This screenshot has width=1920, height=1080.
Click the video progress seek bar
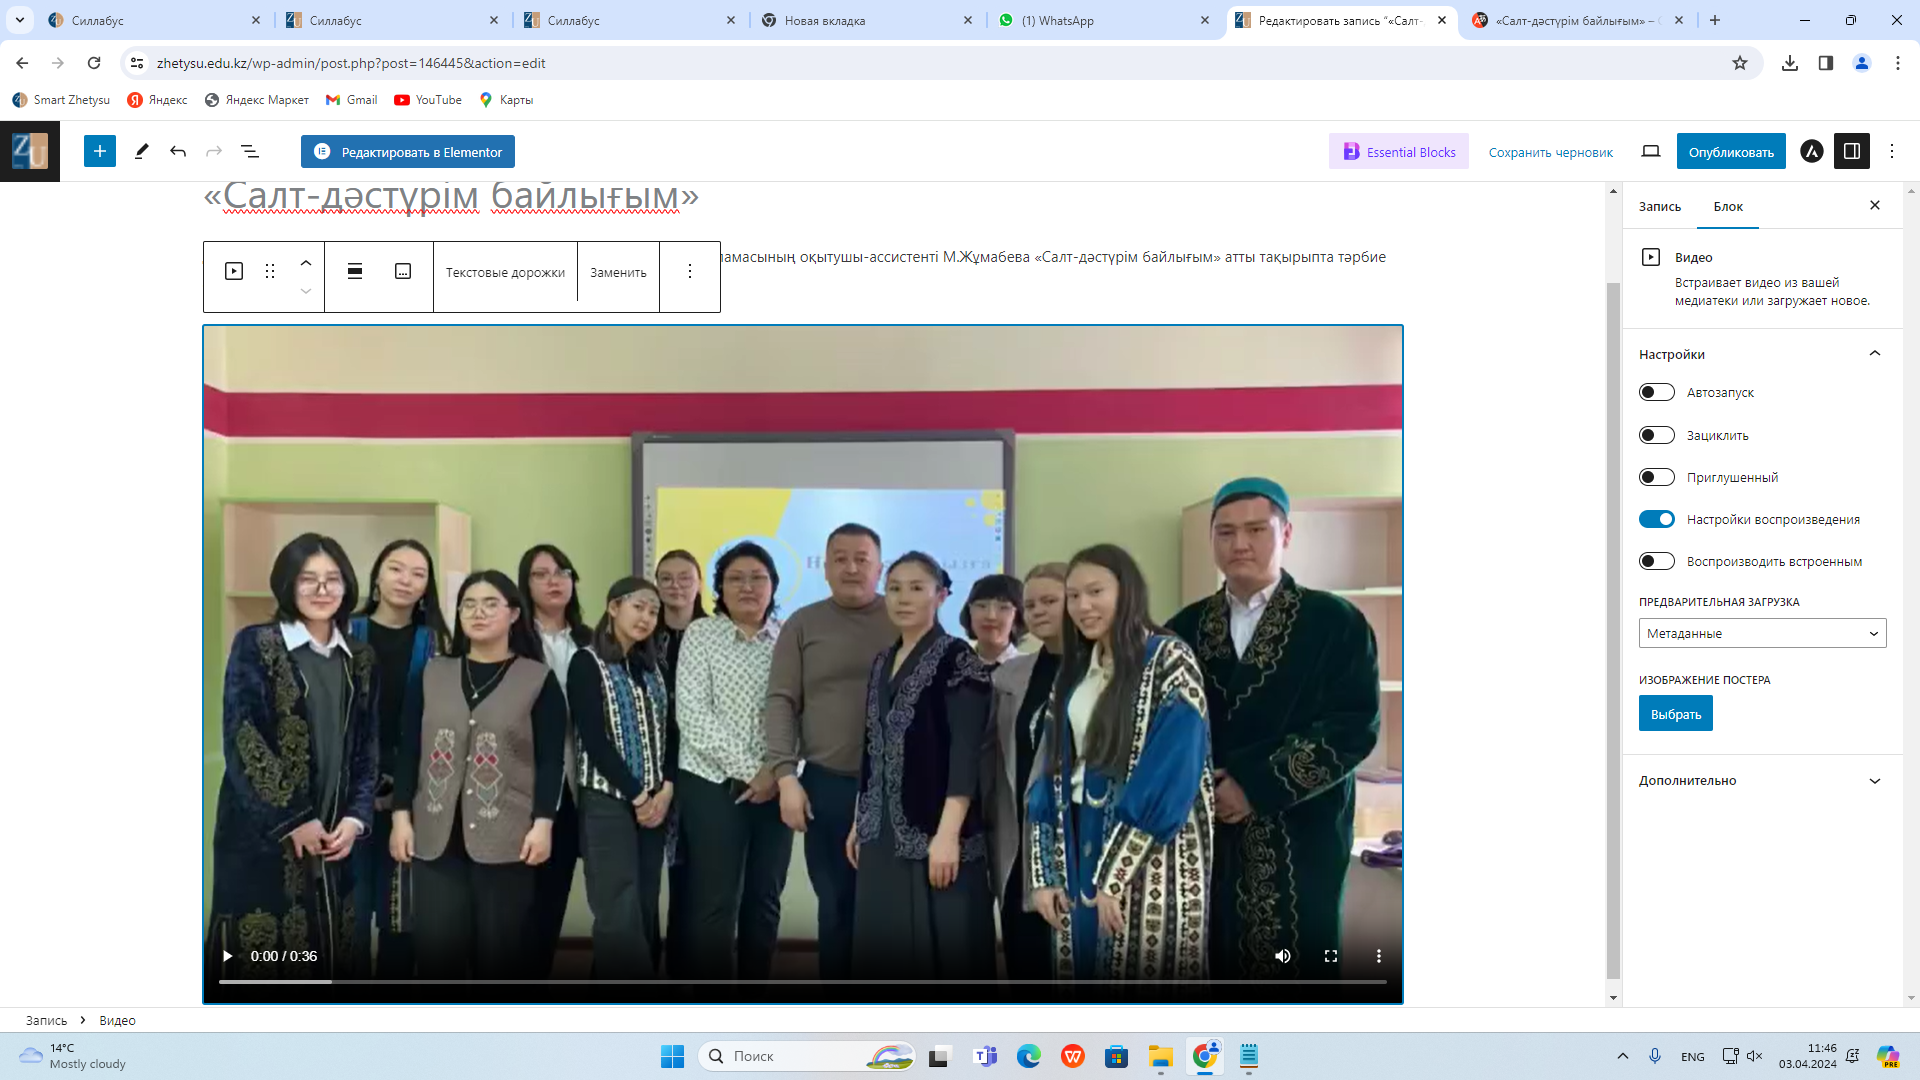tap(802, 982)
